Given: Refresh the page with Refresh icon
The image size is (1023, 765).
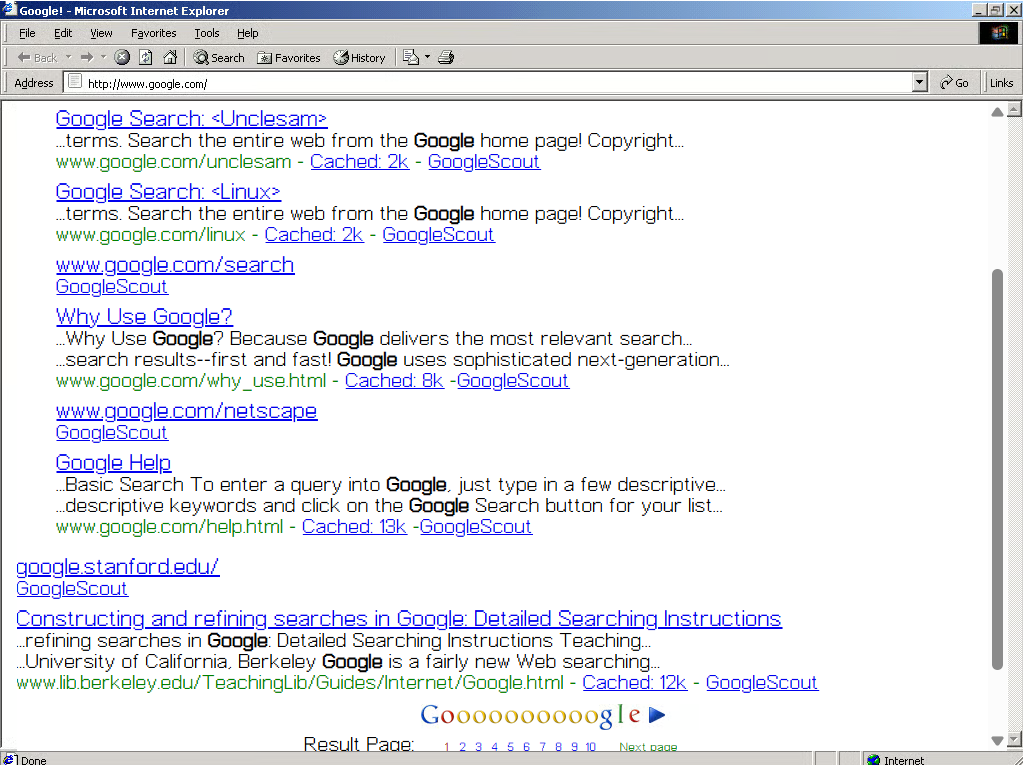Looking at the screenshot, I should point(146,57).
